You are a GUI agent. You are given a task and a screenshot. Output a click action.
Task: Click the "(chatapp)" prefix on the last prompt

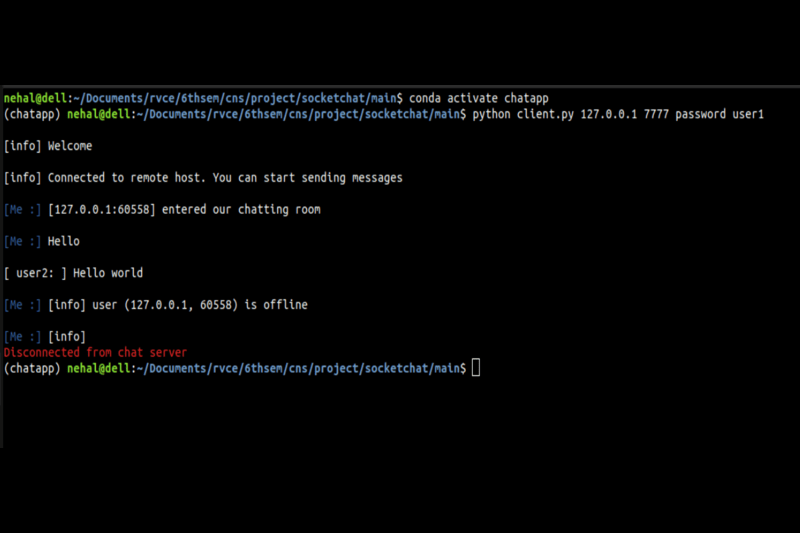click(32, 368)
